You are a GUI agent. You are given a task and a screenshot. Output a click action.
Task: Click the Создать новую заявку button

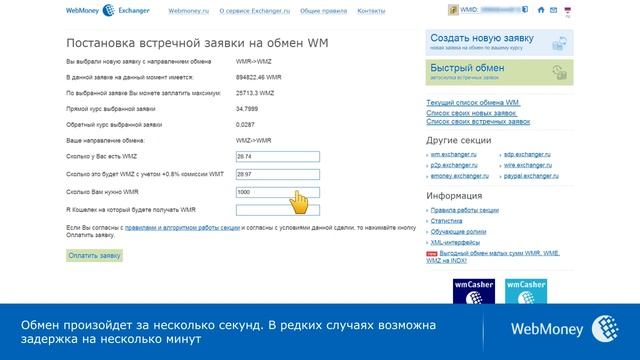click(499, 42)
